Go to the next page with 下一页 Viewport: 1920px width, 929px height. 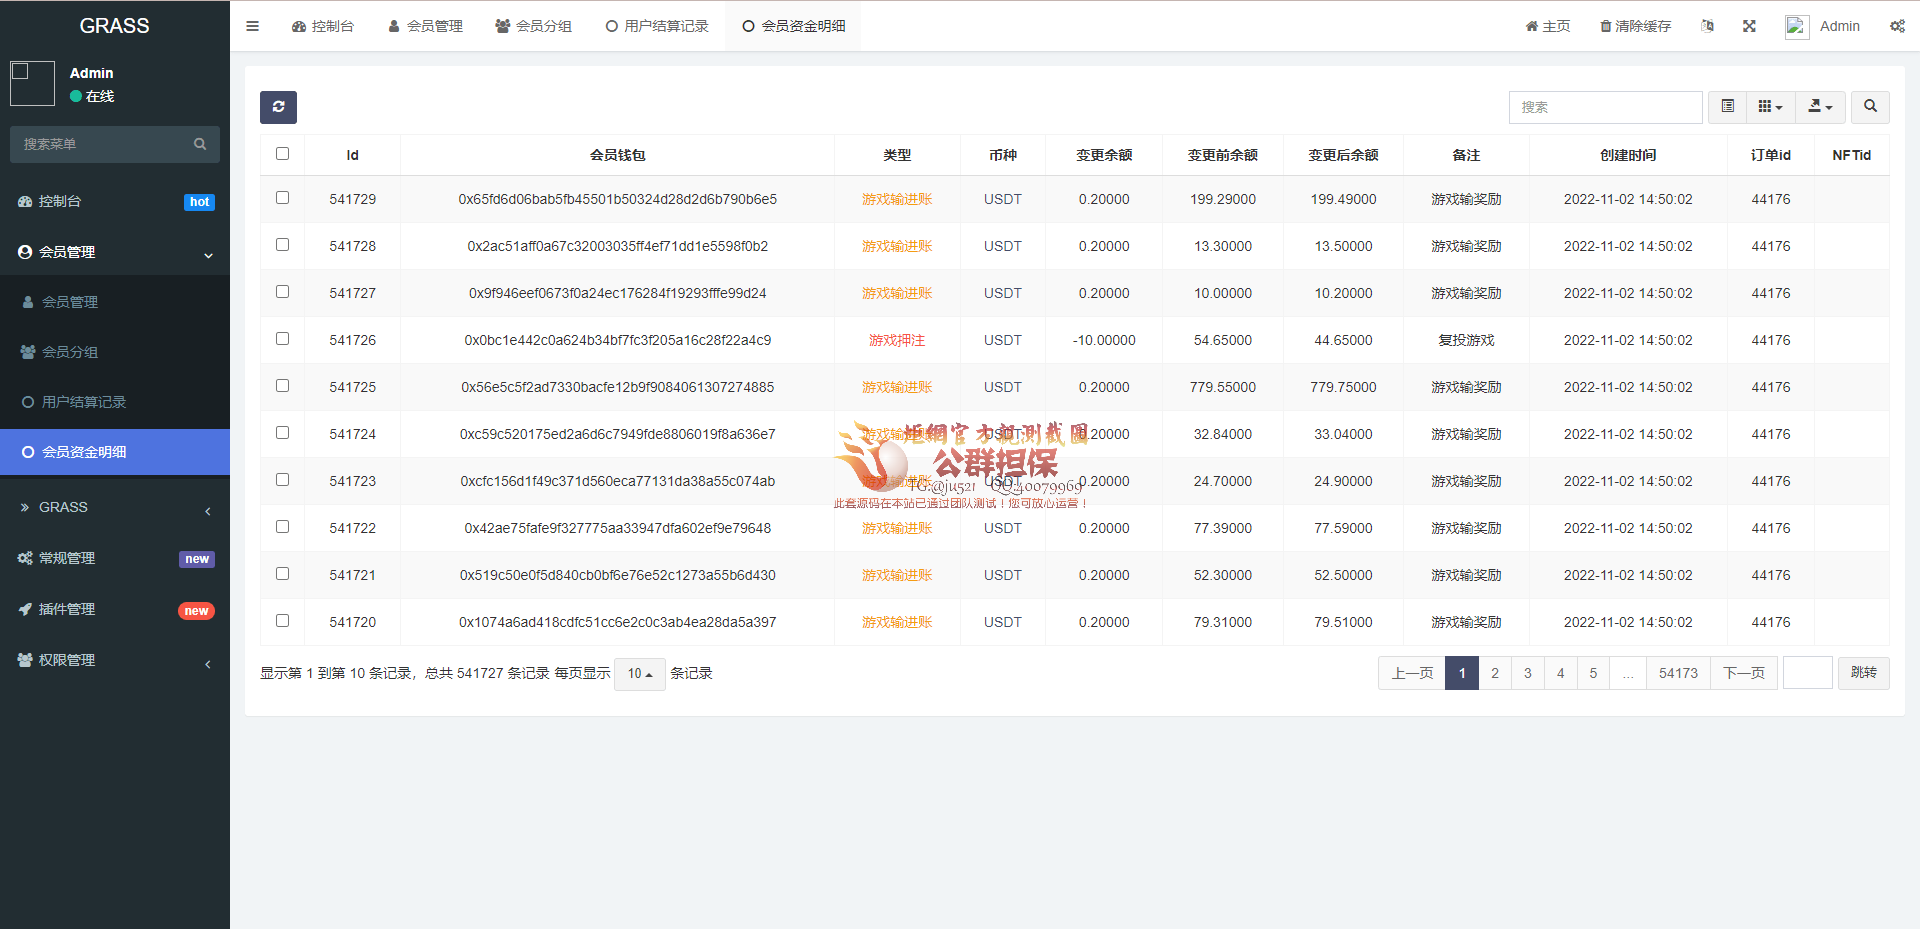point(1744,673)
